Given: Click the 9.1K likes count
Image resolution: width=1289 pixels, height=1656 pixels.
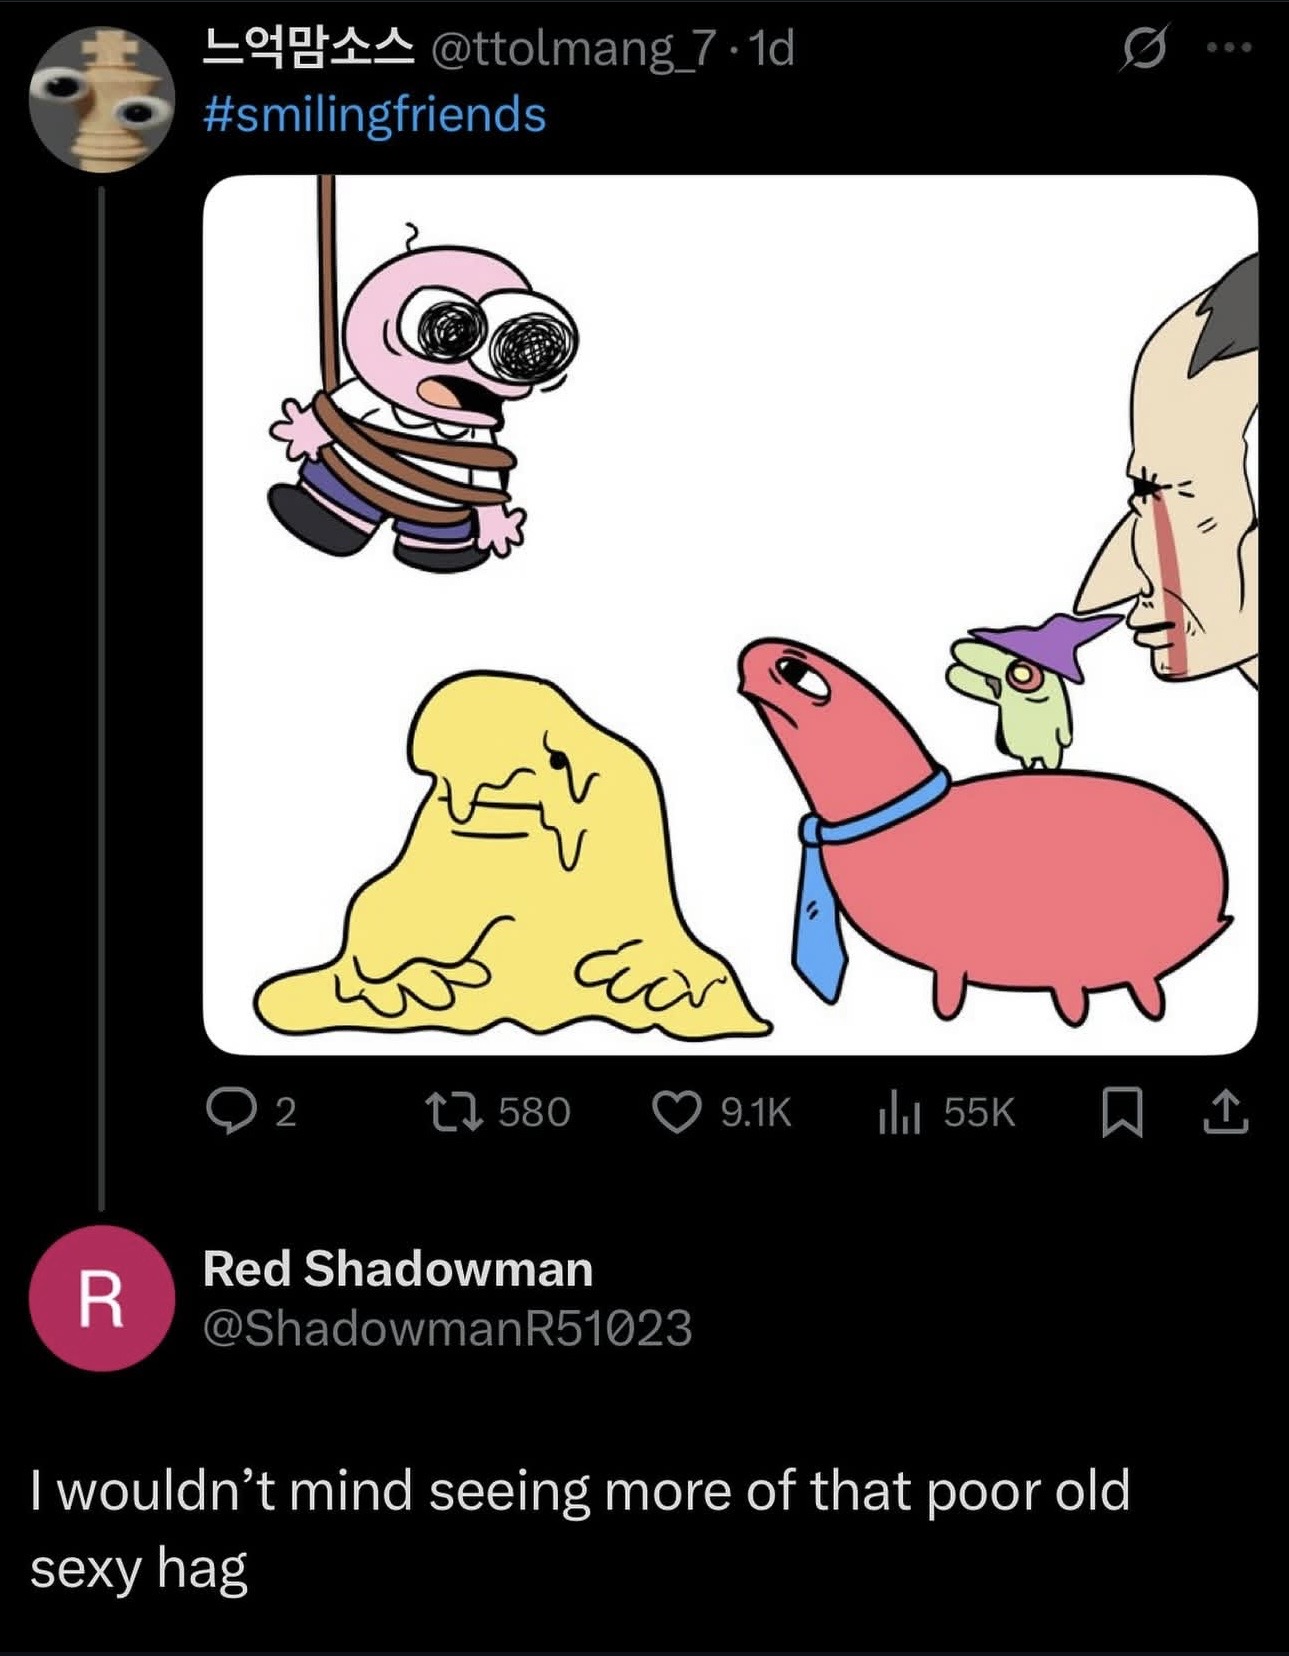Looking at the screenshot, I should [x=756, y=1113].
